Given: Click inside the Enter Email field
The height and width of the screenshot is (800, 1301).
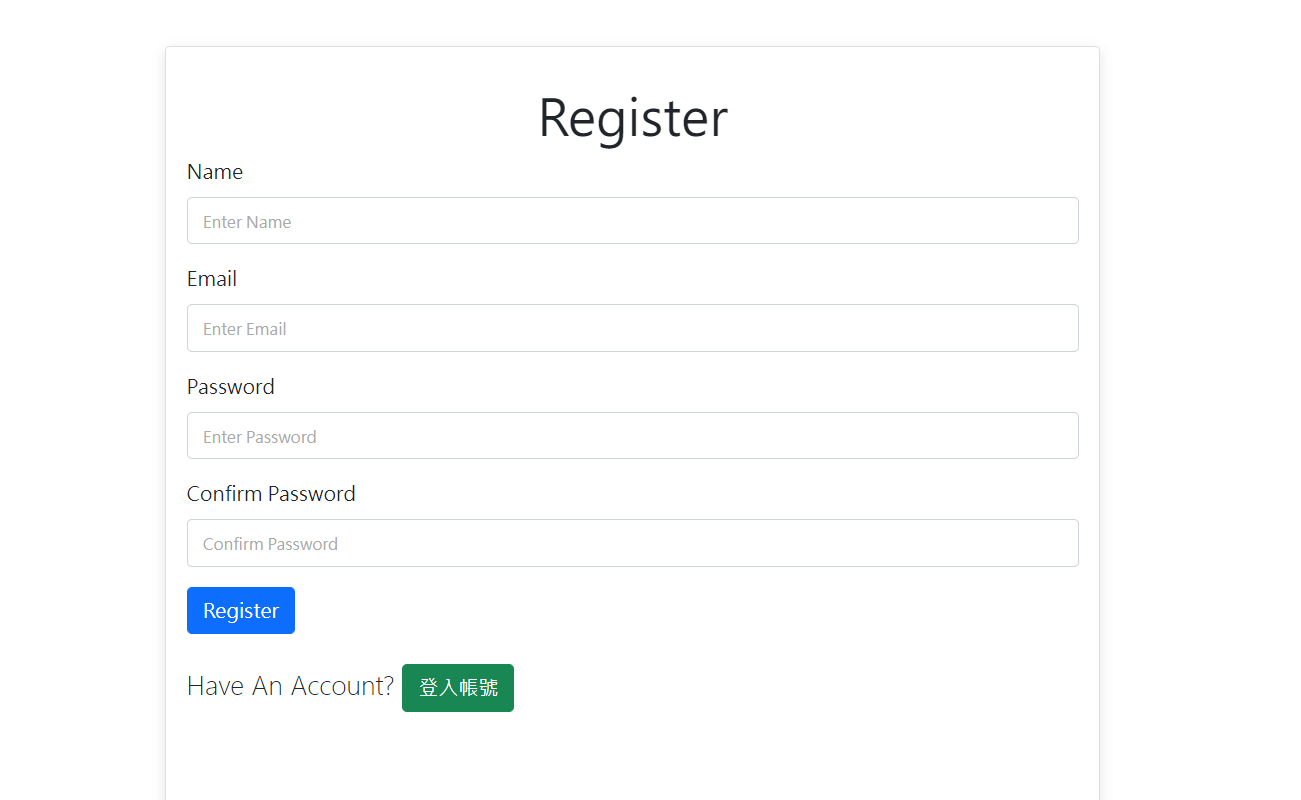Looking at the screenshot, I should [x=633, y=328].
